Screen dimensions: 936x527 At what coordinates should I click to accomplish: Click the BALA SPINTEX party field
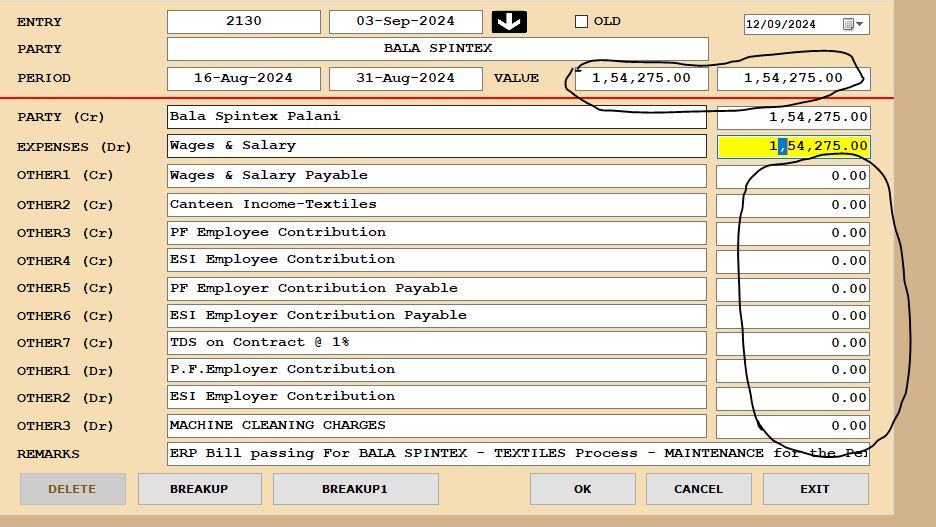point(437,49)
